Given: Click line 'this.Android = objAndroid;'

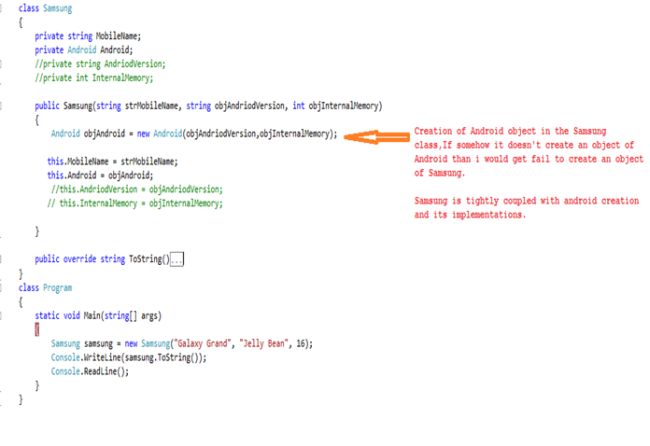Looking at the screenshot, I should click(100, 175).
